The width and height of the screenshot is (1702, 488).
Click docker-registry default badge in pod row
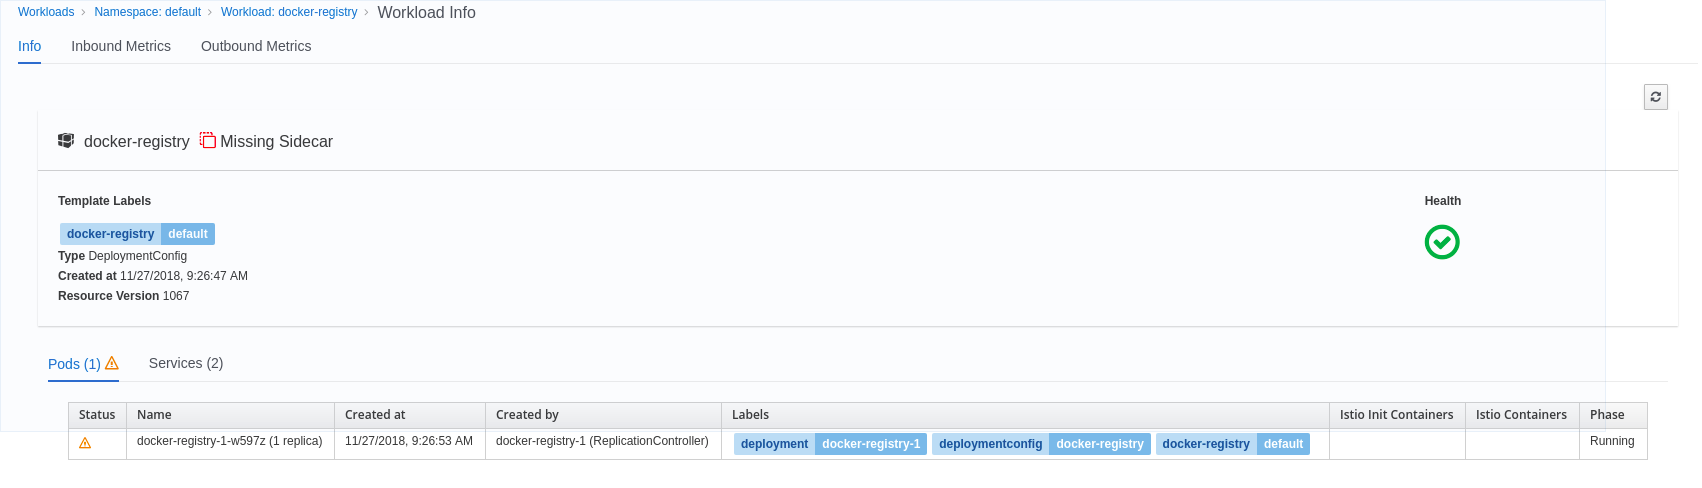click(x=1233, y=444)
